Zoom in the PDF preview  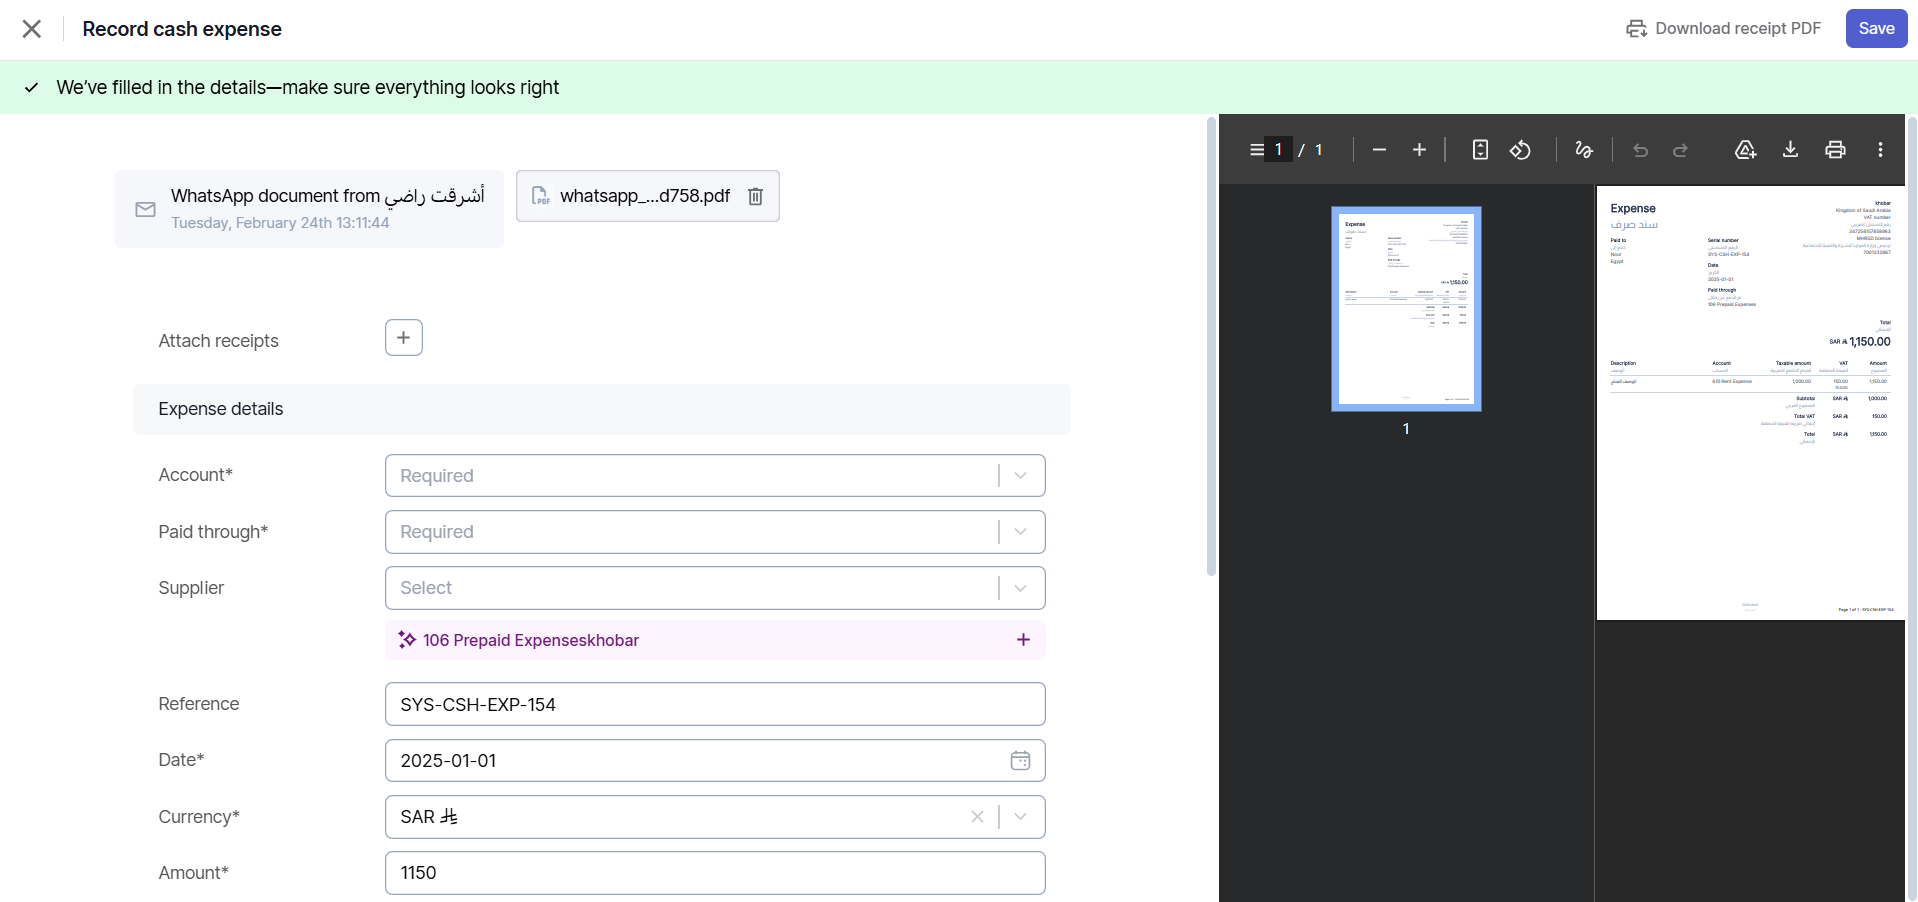[x=1419, y=150]
